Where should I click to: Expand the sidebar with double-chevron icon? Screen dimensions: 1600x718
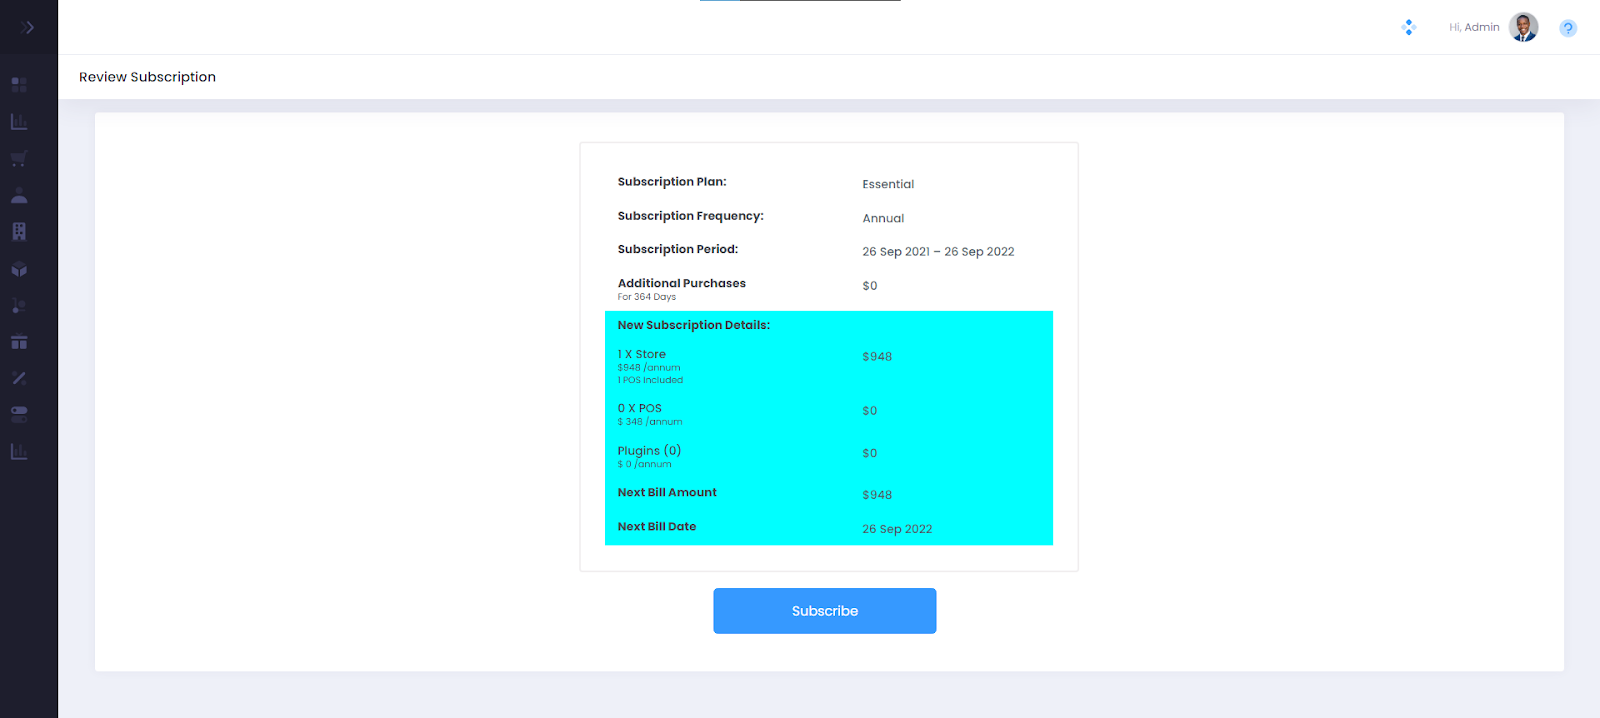[28, 27]
